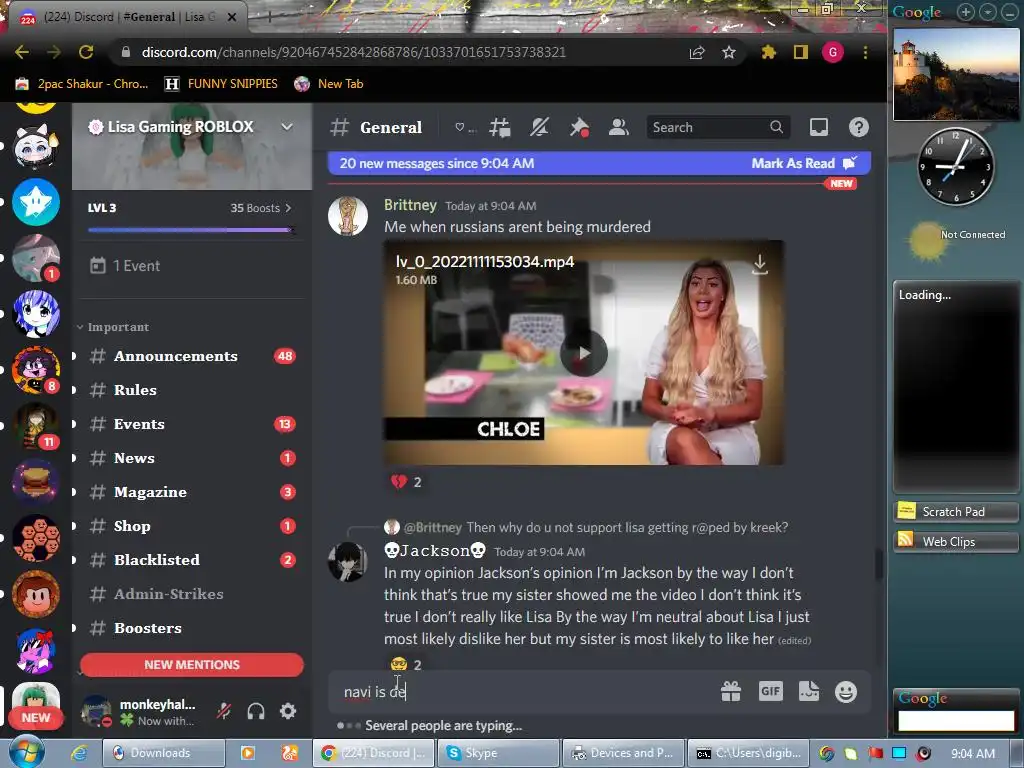The height and width of the screenshot is (768, 1024).
Task: Toggle deafen headphones icon
Action: click(256, 711)
